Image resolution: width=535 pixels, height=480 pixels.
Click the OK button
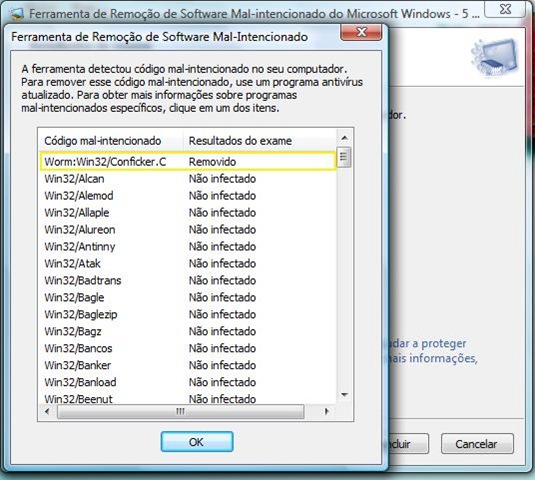(x=197, y=442)
